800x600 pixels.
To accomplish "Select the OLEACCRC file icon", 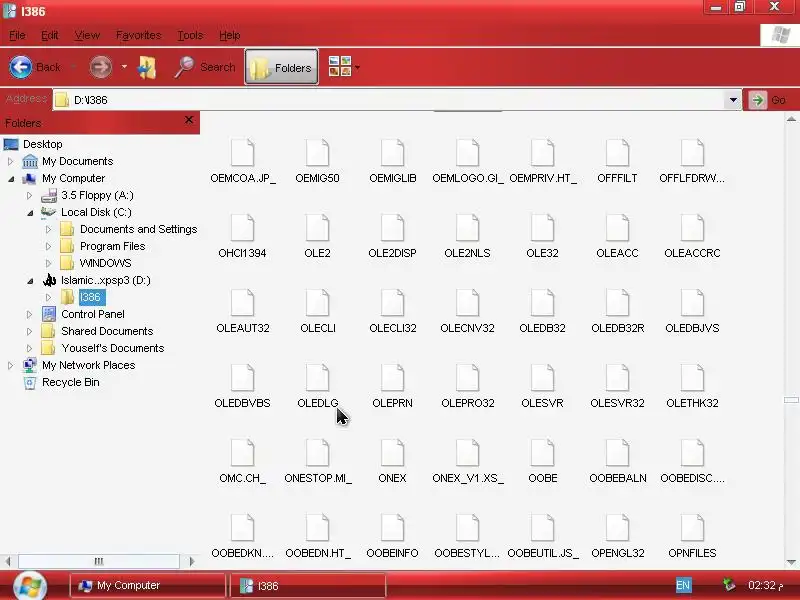I will (x=692, y=227).
